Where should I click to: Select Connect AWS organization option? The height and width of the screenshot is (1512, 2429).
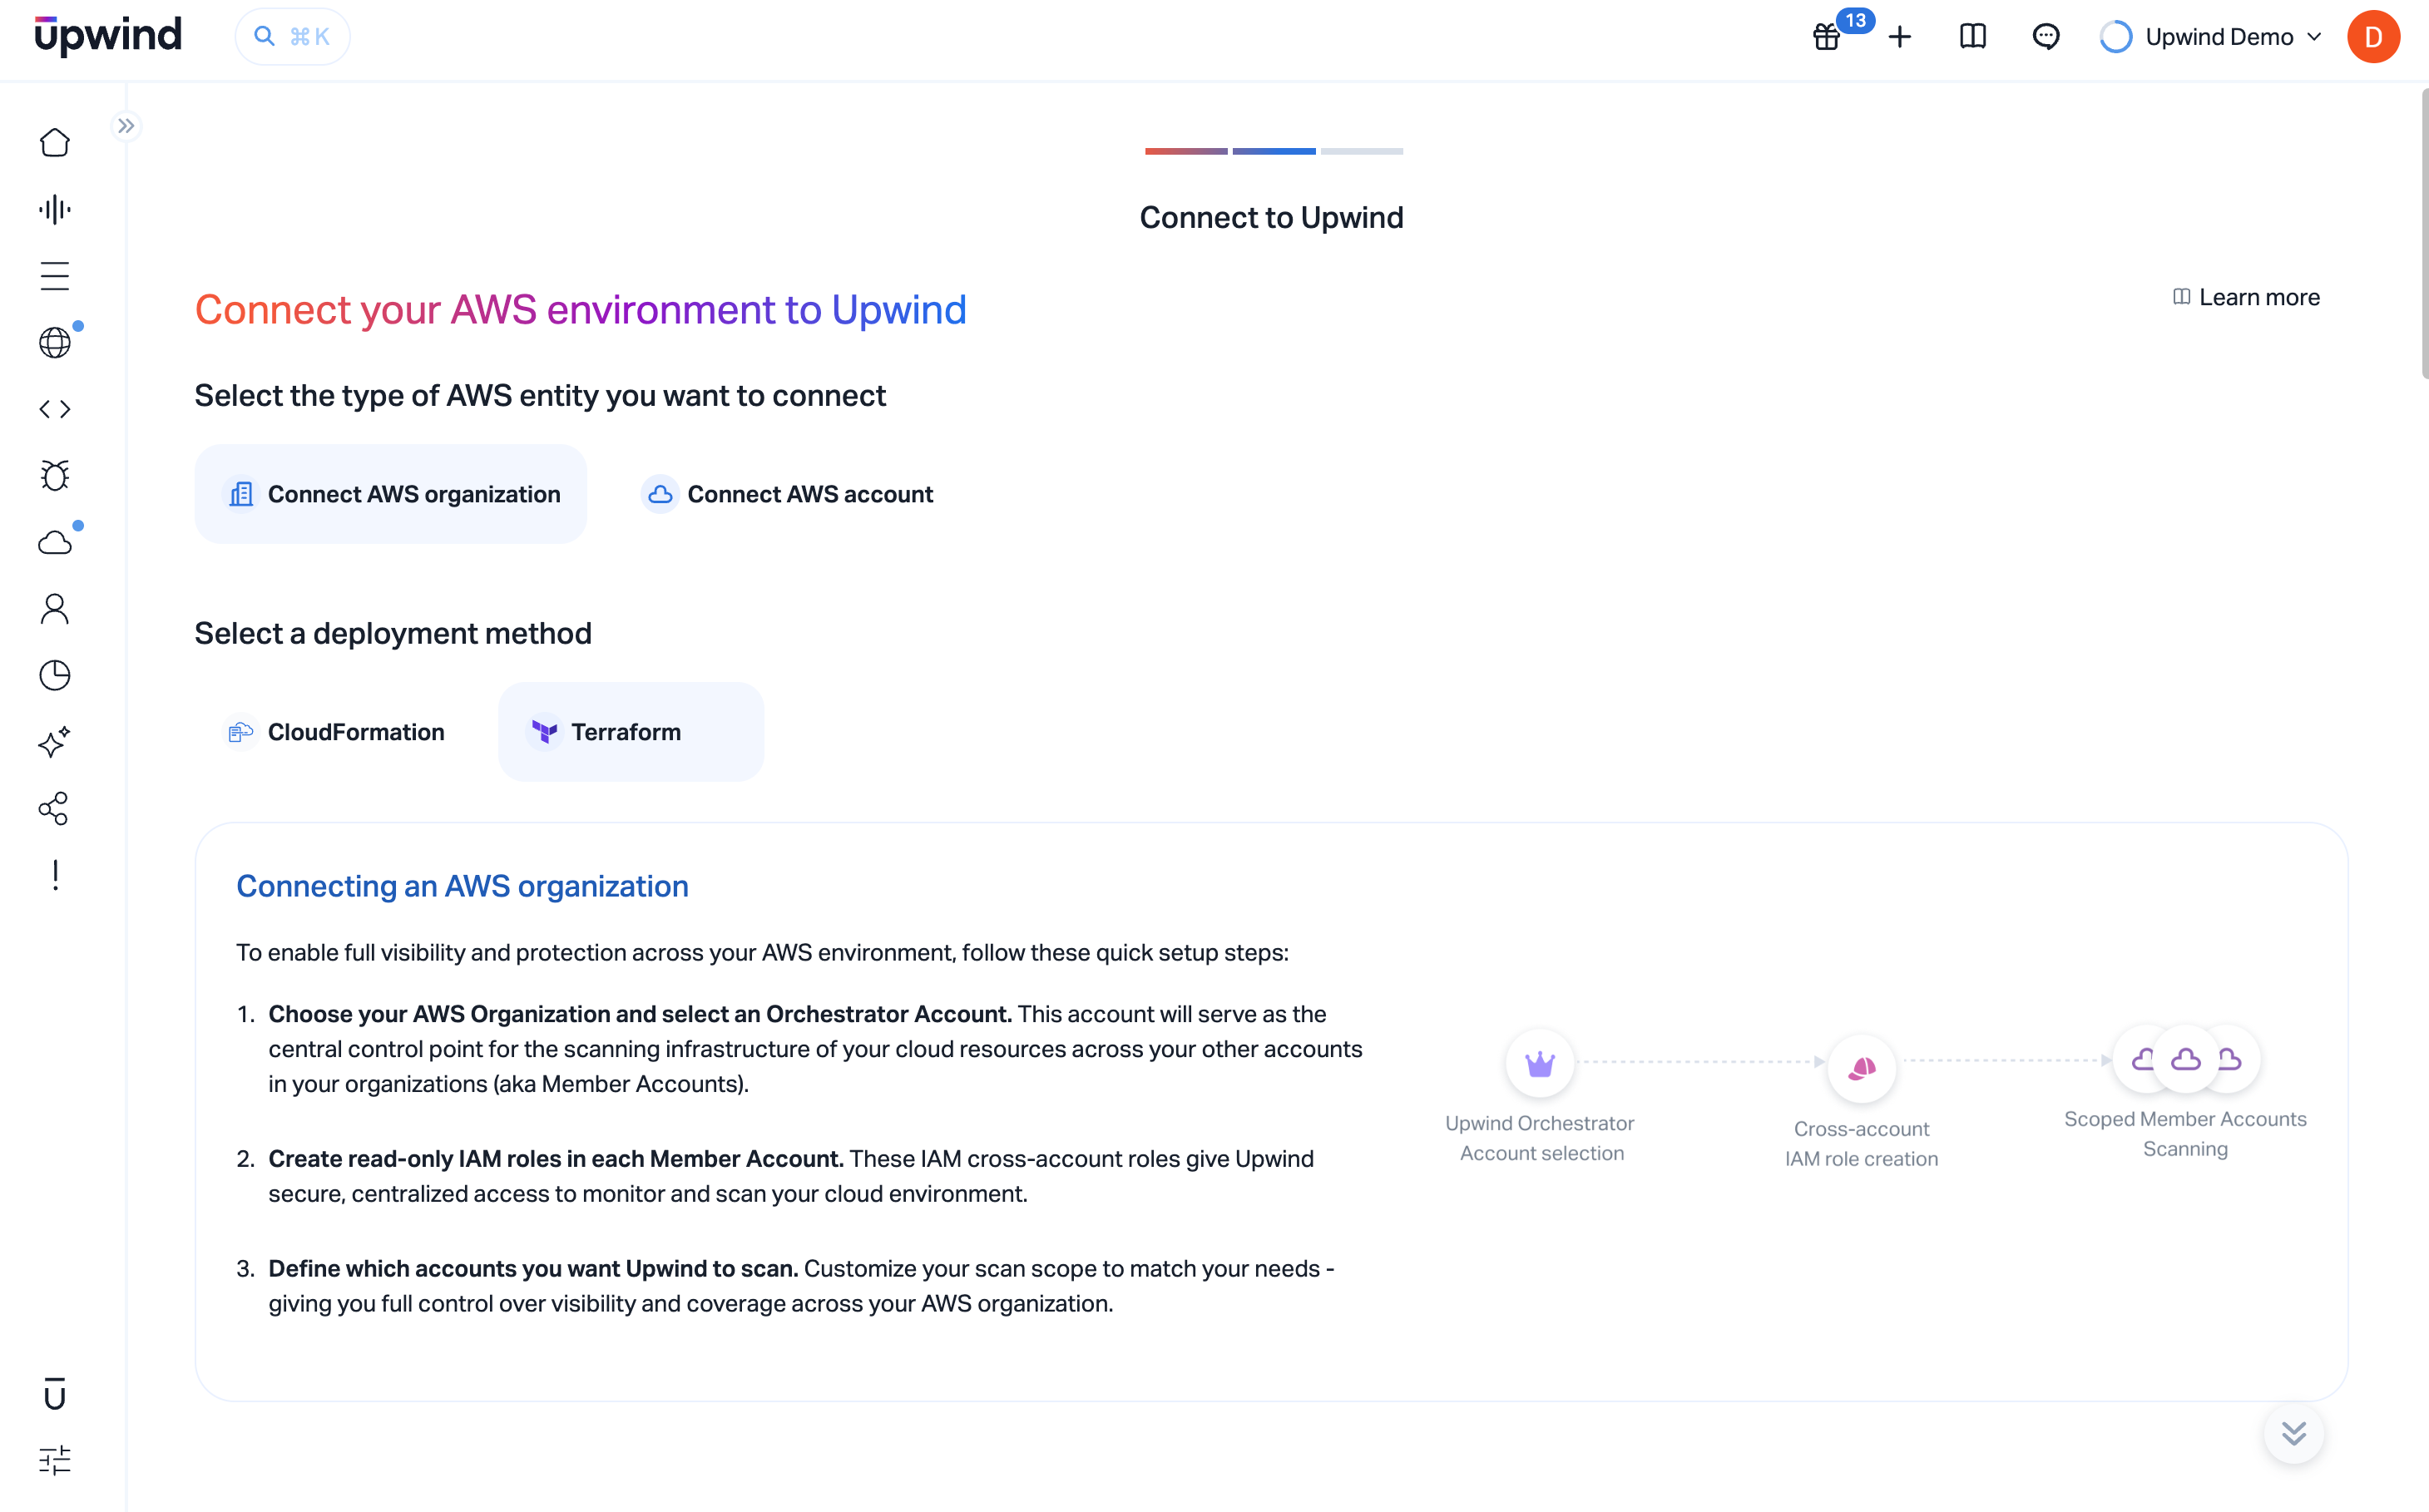(391, 494)
